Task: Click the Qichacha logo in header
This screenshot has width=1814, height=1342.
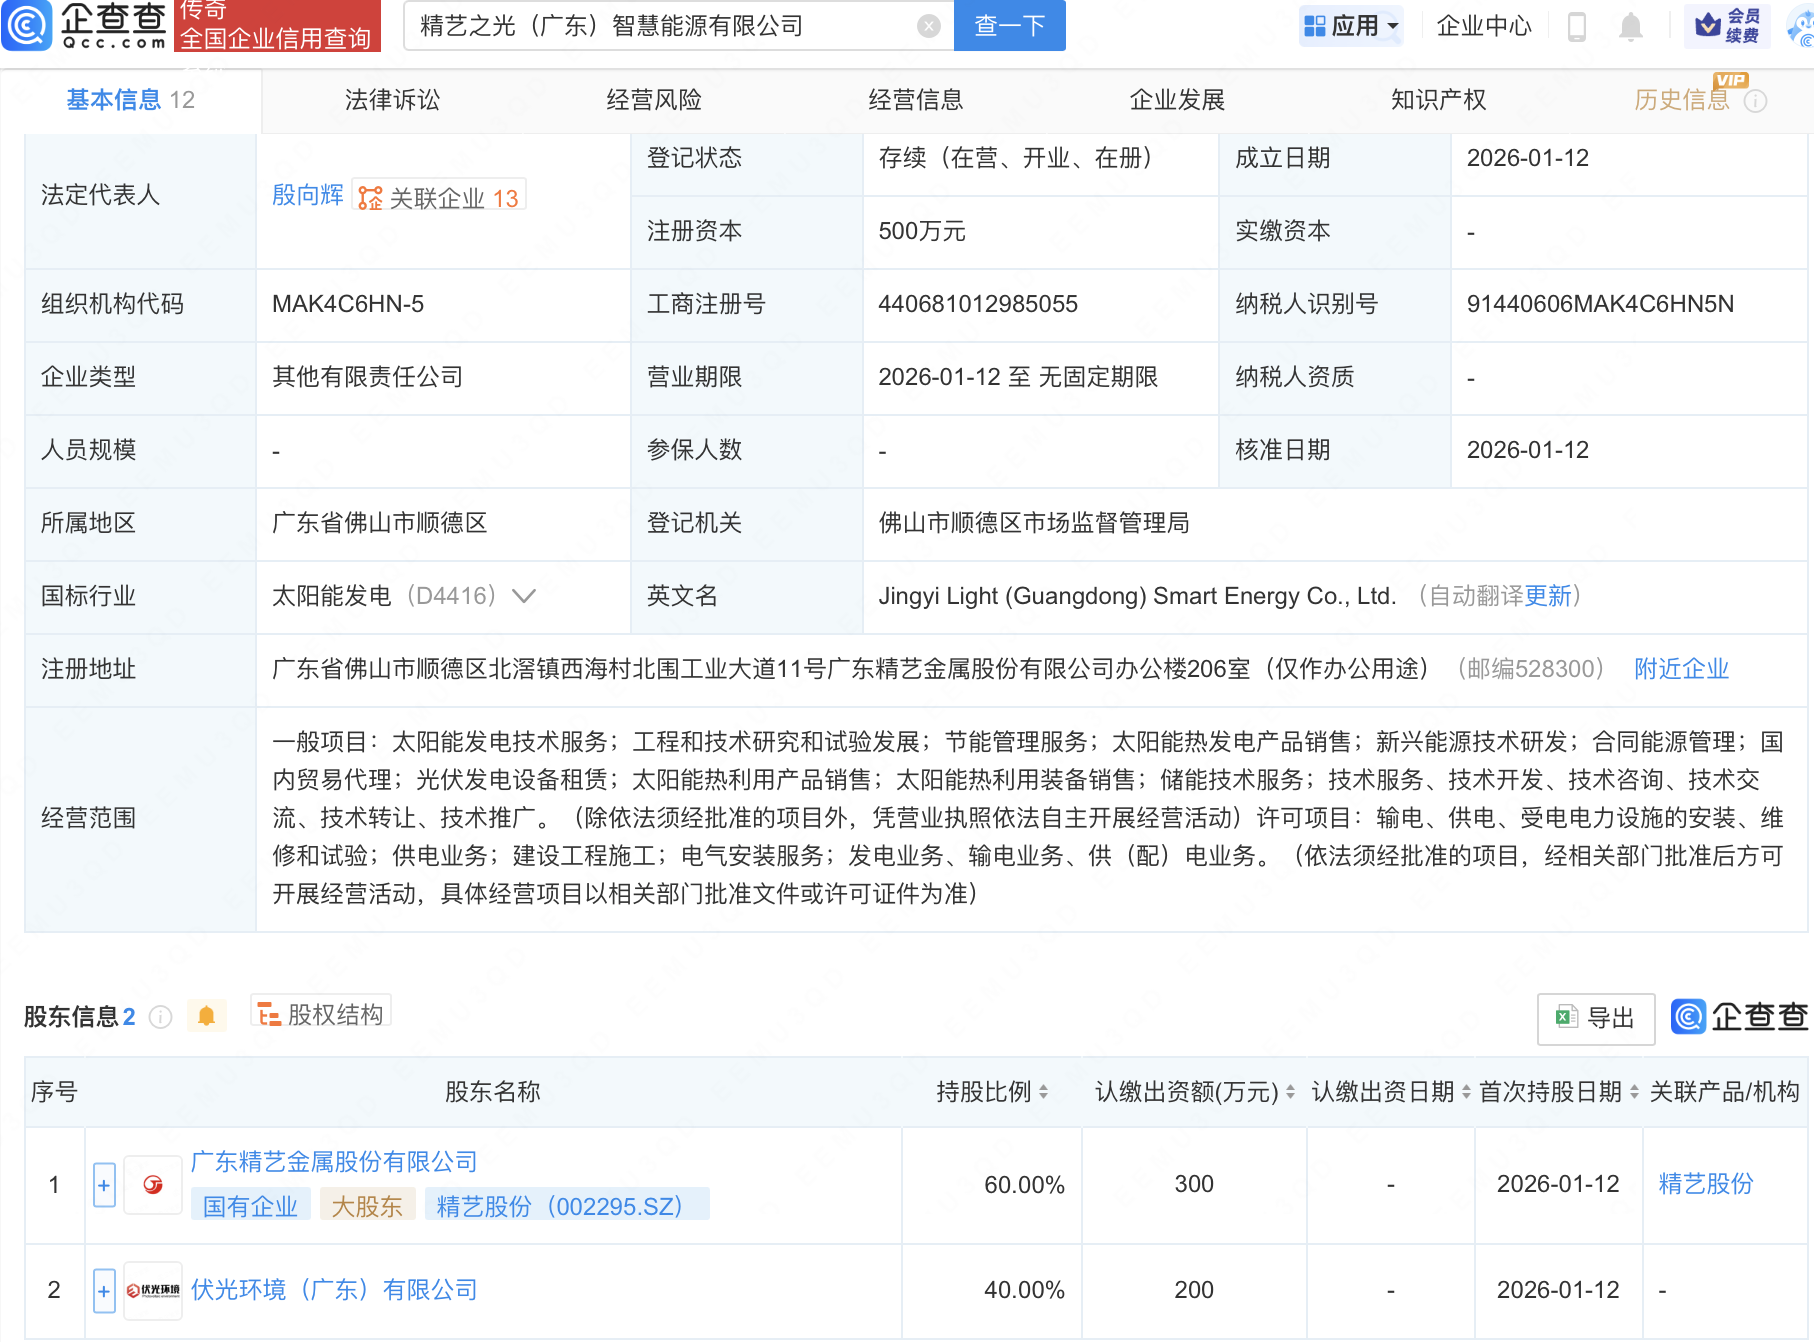Action: (x=85, y=25)
